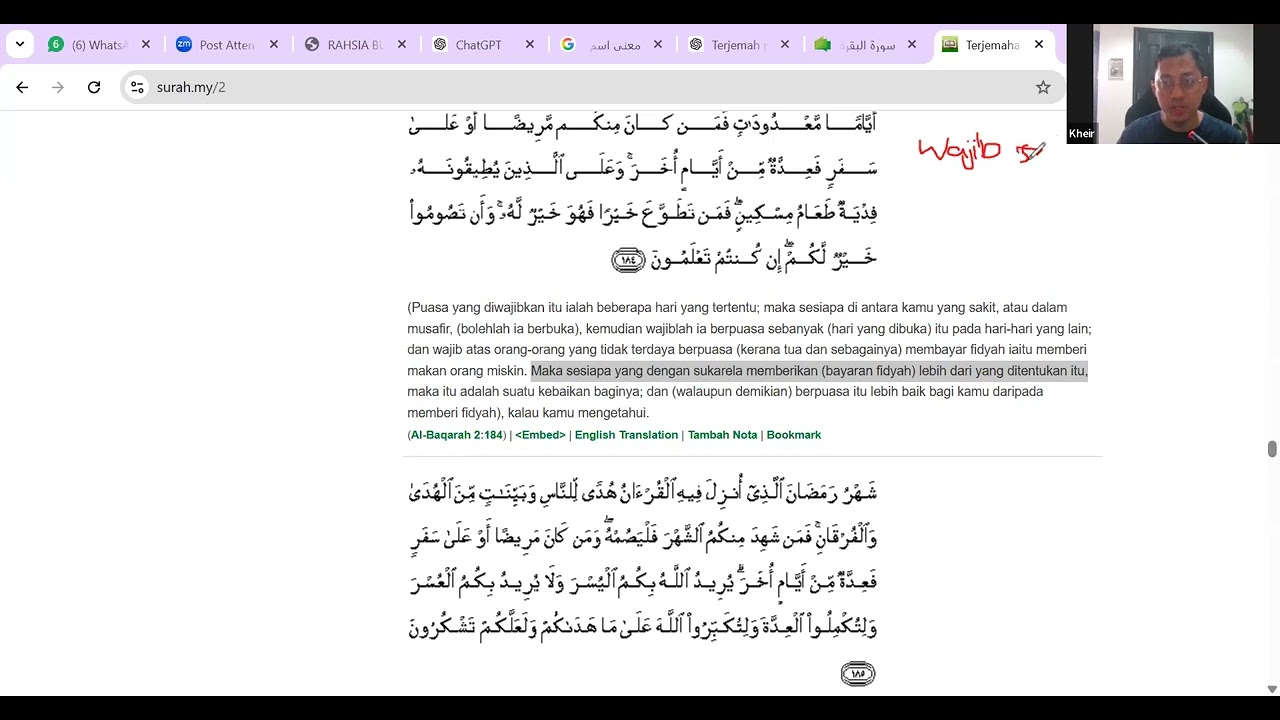The image size is (1280, 720).
Task: Open the tab search dropdown arrow
Action: point(20,45)
